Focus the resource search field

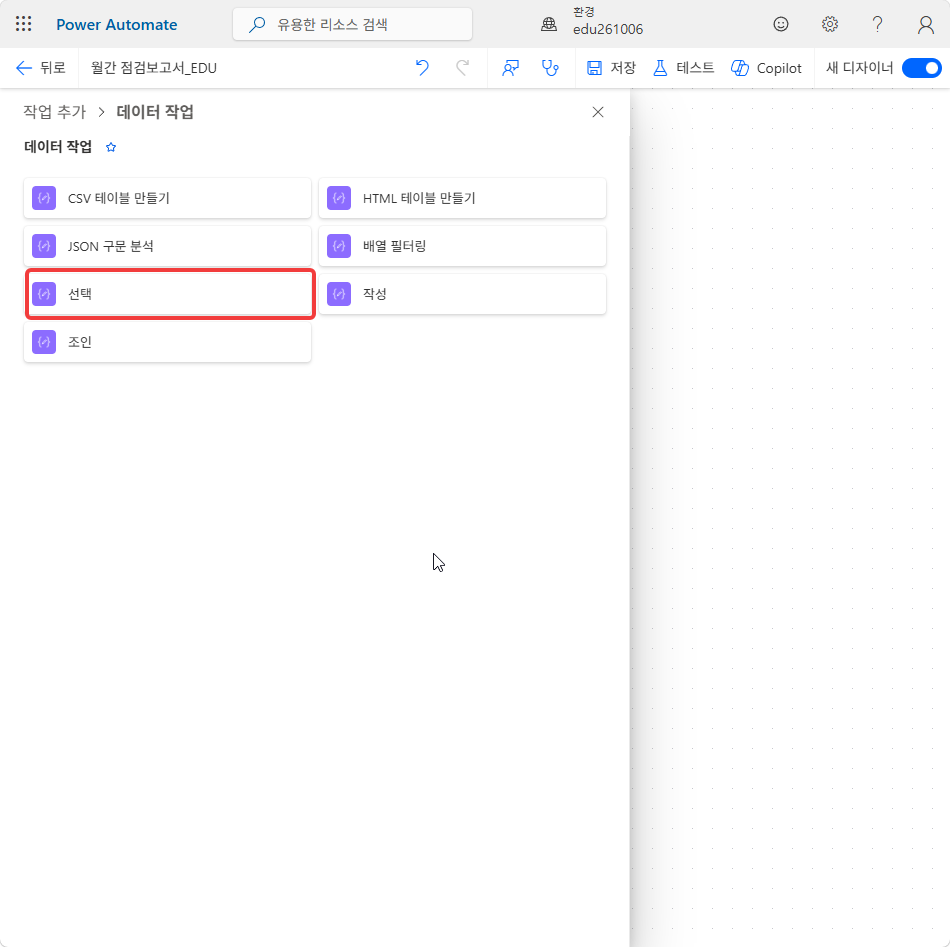pos(353,24)
